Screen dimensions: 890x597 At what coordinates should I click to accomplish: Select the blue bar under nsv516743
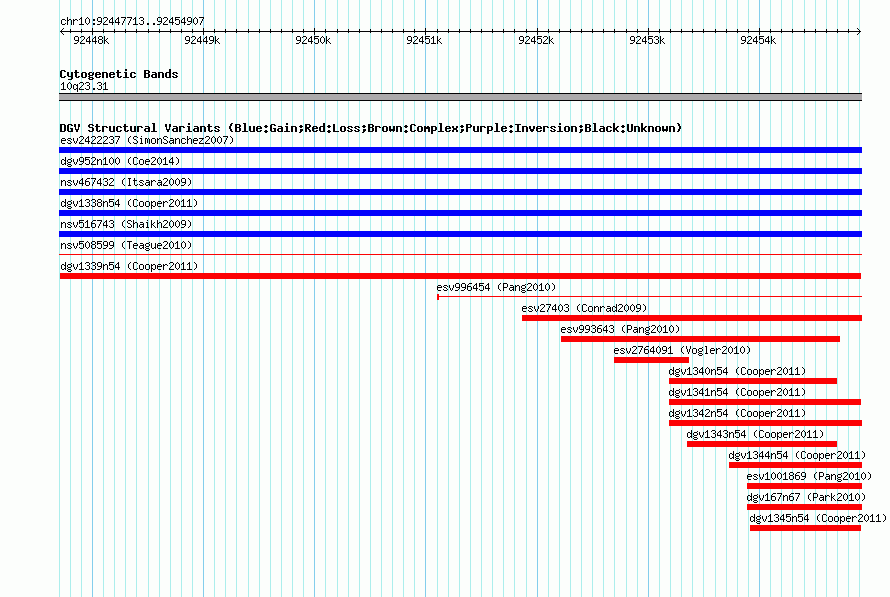(460, 234)
